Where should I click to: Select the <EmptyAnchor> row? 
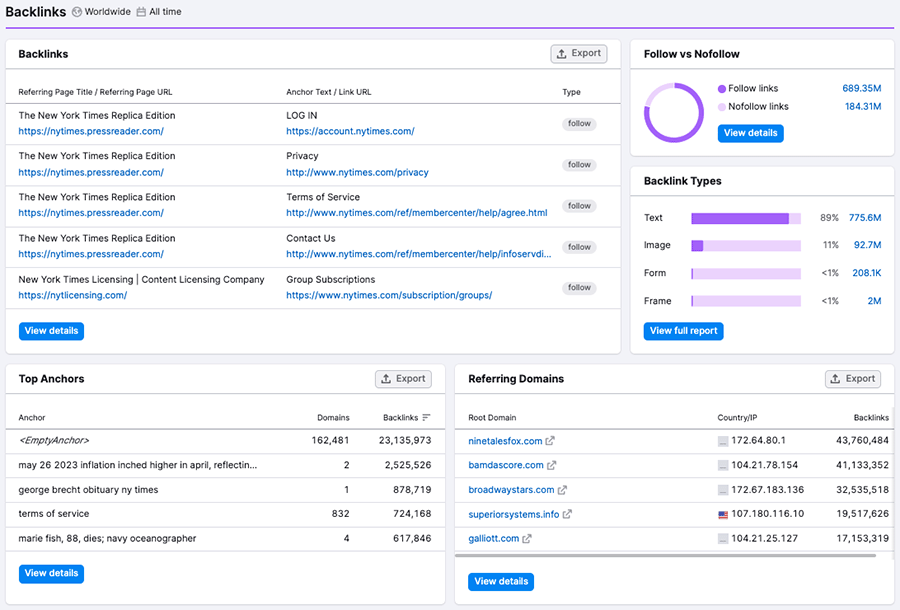click(x=225, y=441)
